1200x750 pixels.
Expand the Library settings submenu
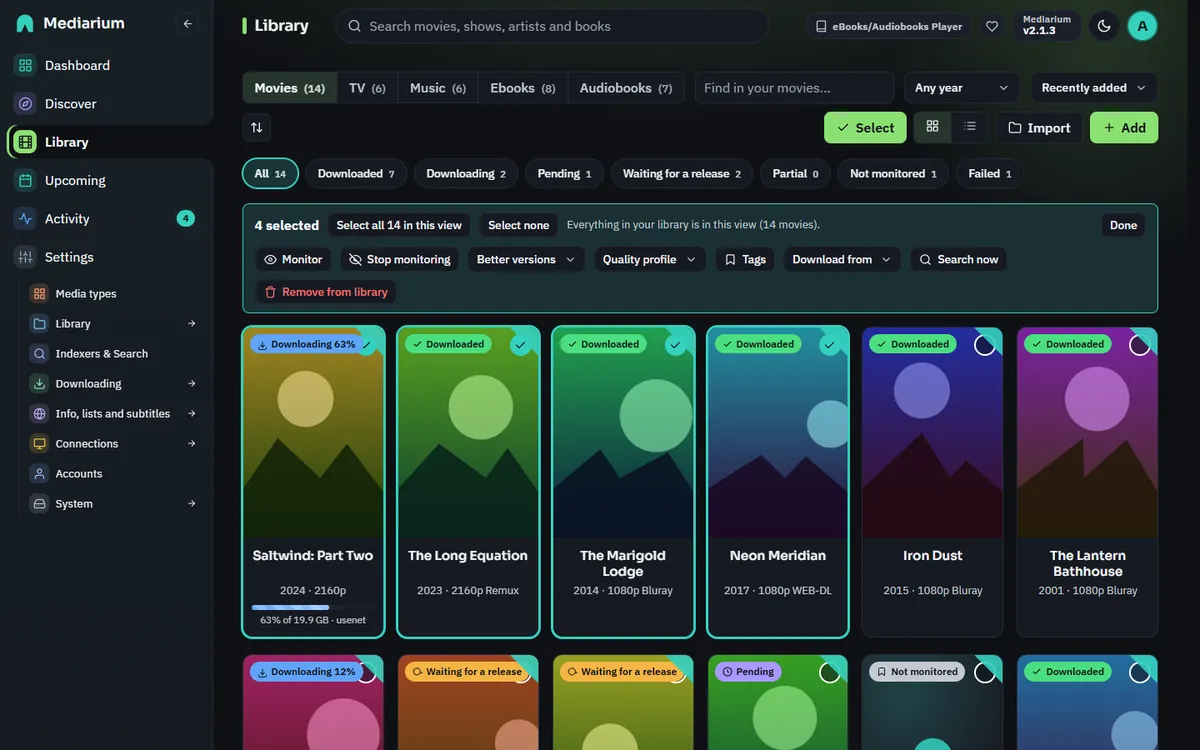coord(192,324)
